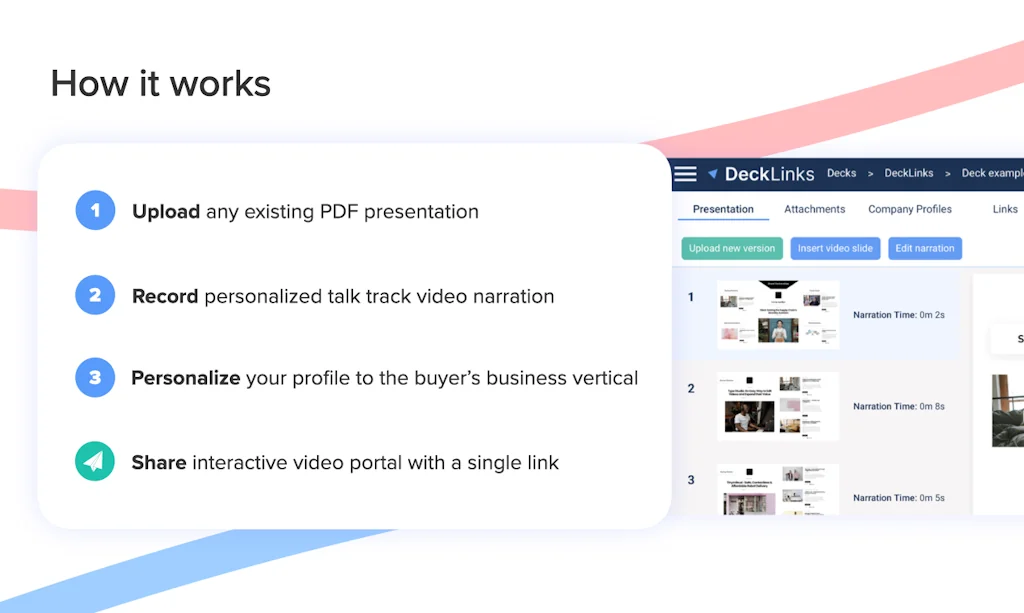Click the 'How it works' heading
Viewport: 1024px width, 613px height.
click(161, 84)
